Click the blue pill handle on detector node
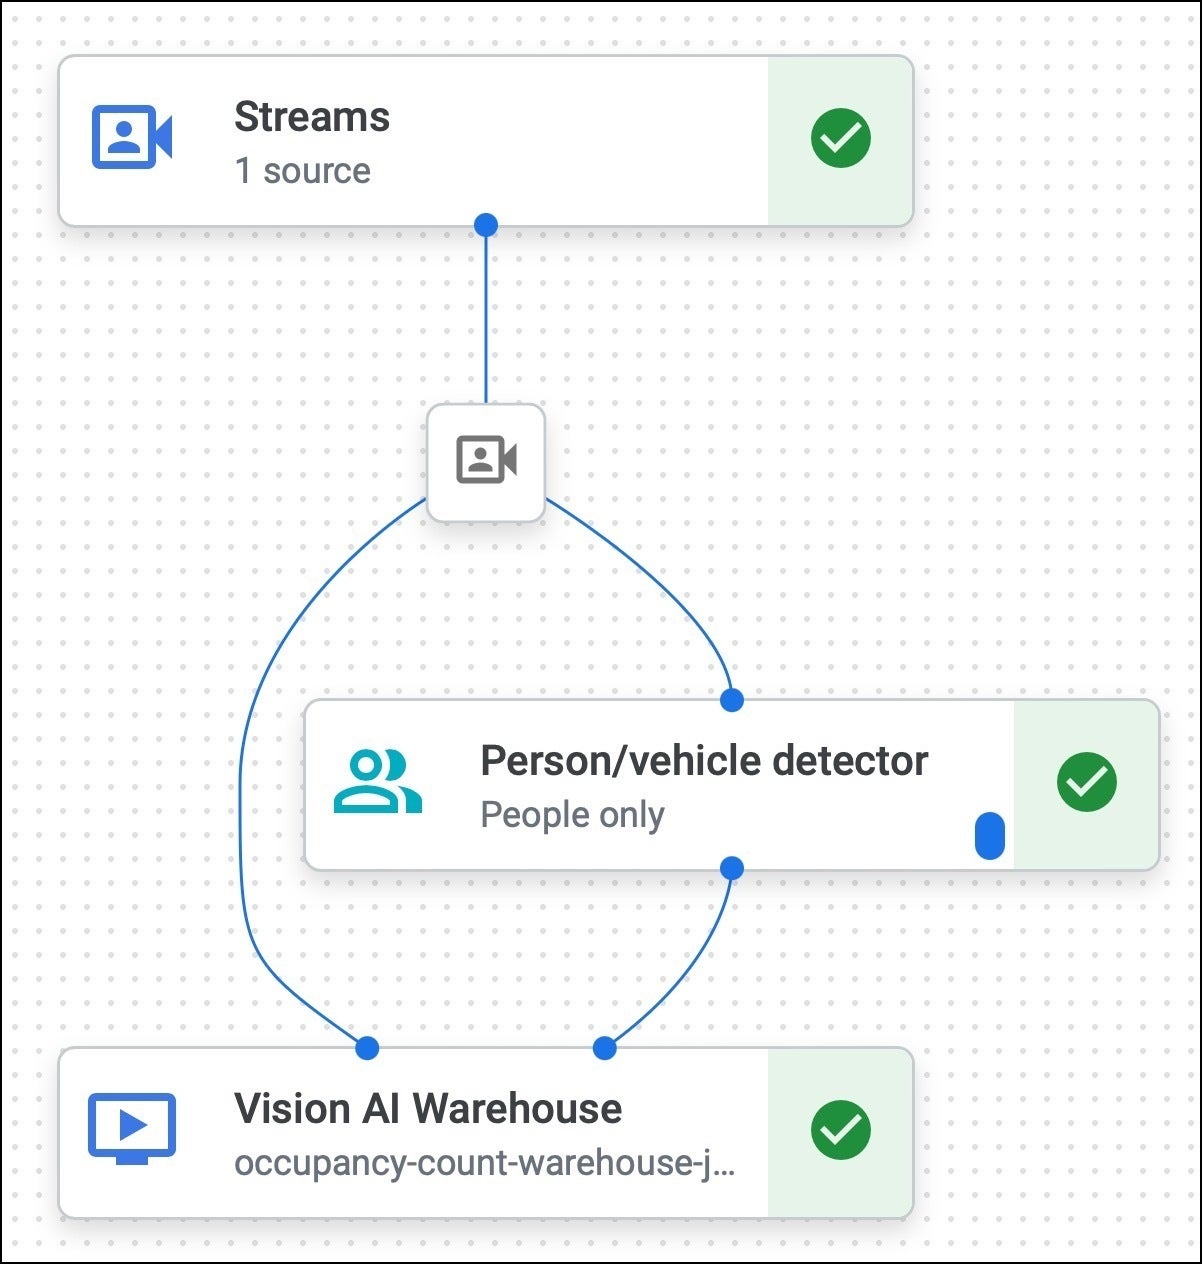Image resolution: width=1202 pixels, height=1264 pixels. [989, 835]
